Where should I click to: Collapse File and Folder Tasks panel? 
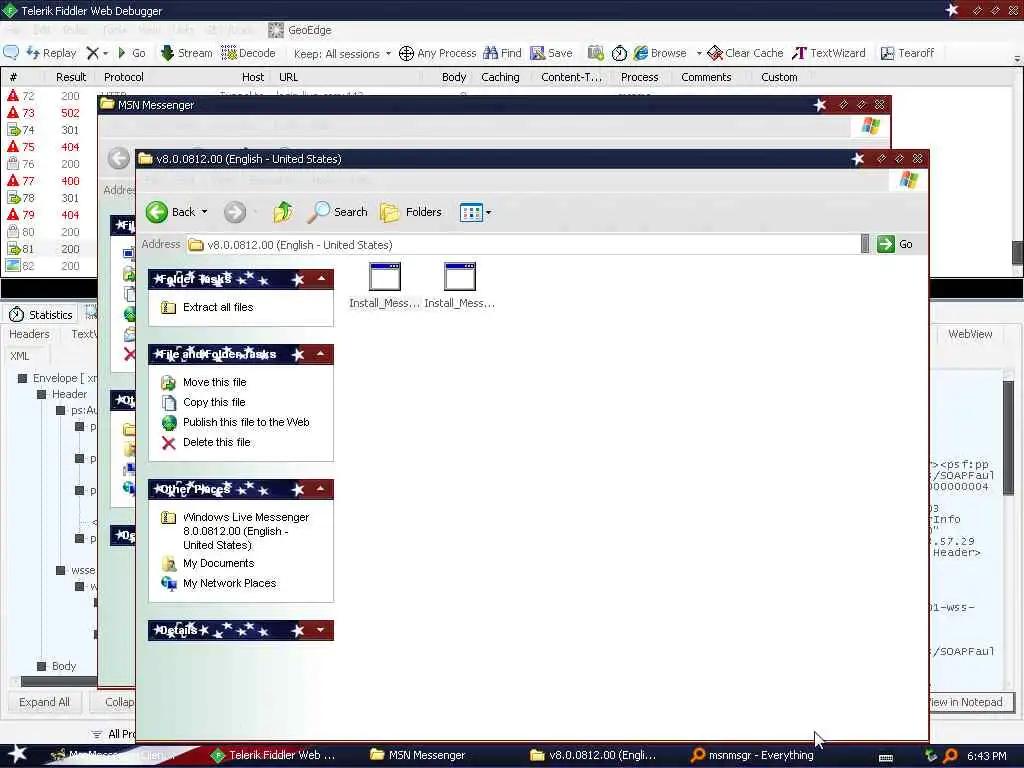point(321,355)
